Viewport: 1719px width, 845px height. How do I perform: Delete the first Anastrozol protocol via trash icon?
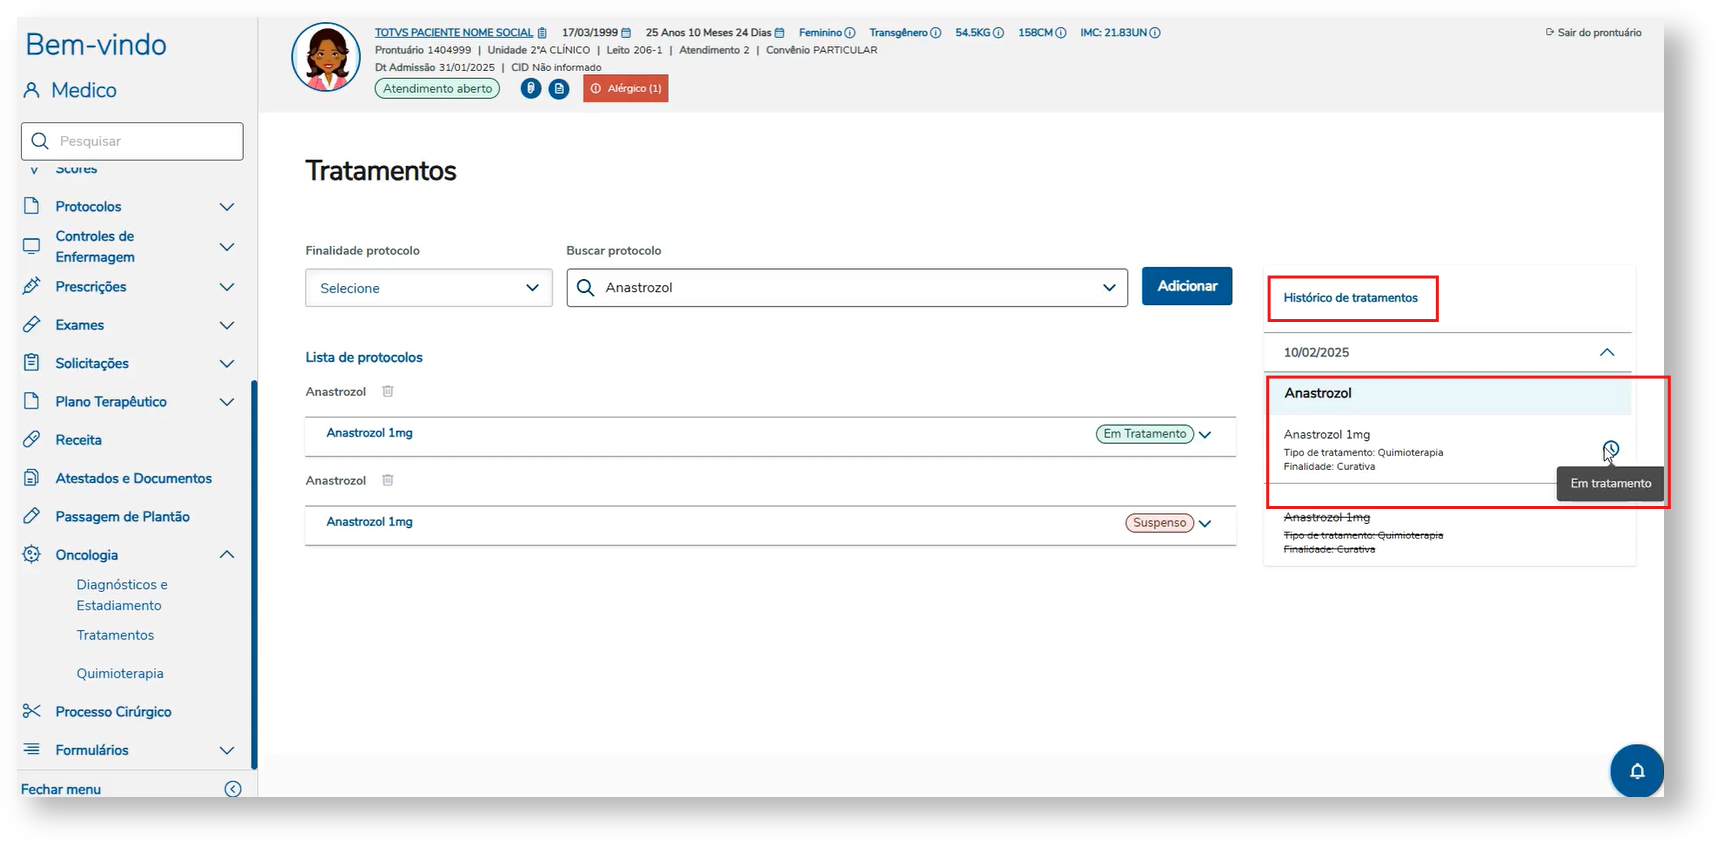click(388, 392)
